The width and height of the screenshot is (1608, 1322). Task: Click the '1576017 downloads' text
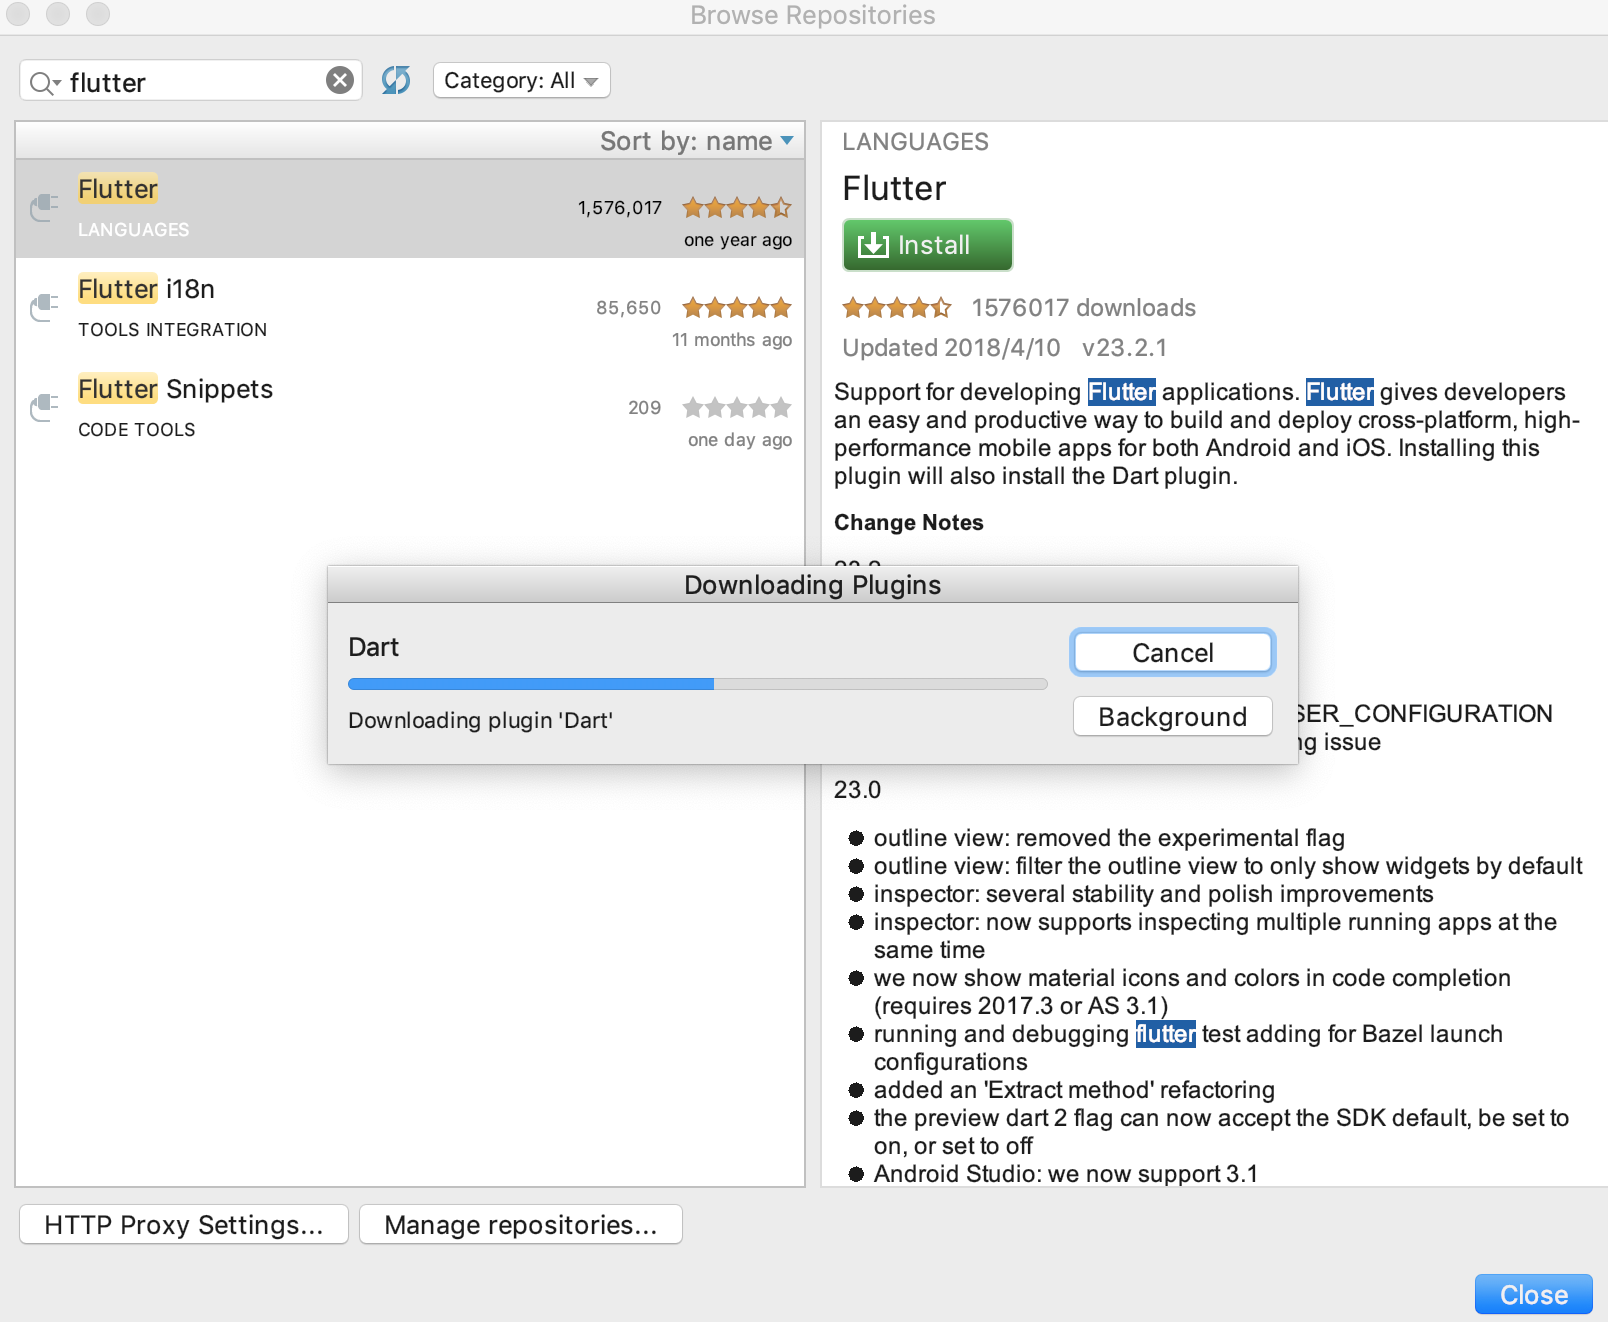(x=1084, y=308)
